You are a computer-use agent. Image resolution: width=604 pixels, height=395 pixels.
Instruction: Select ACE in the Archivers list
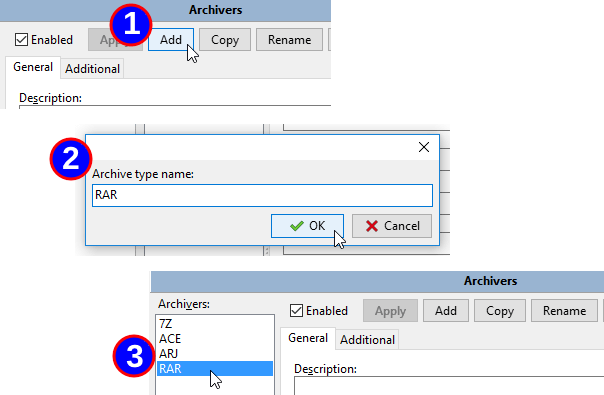[x=215, y=339]
